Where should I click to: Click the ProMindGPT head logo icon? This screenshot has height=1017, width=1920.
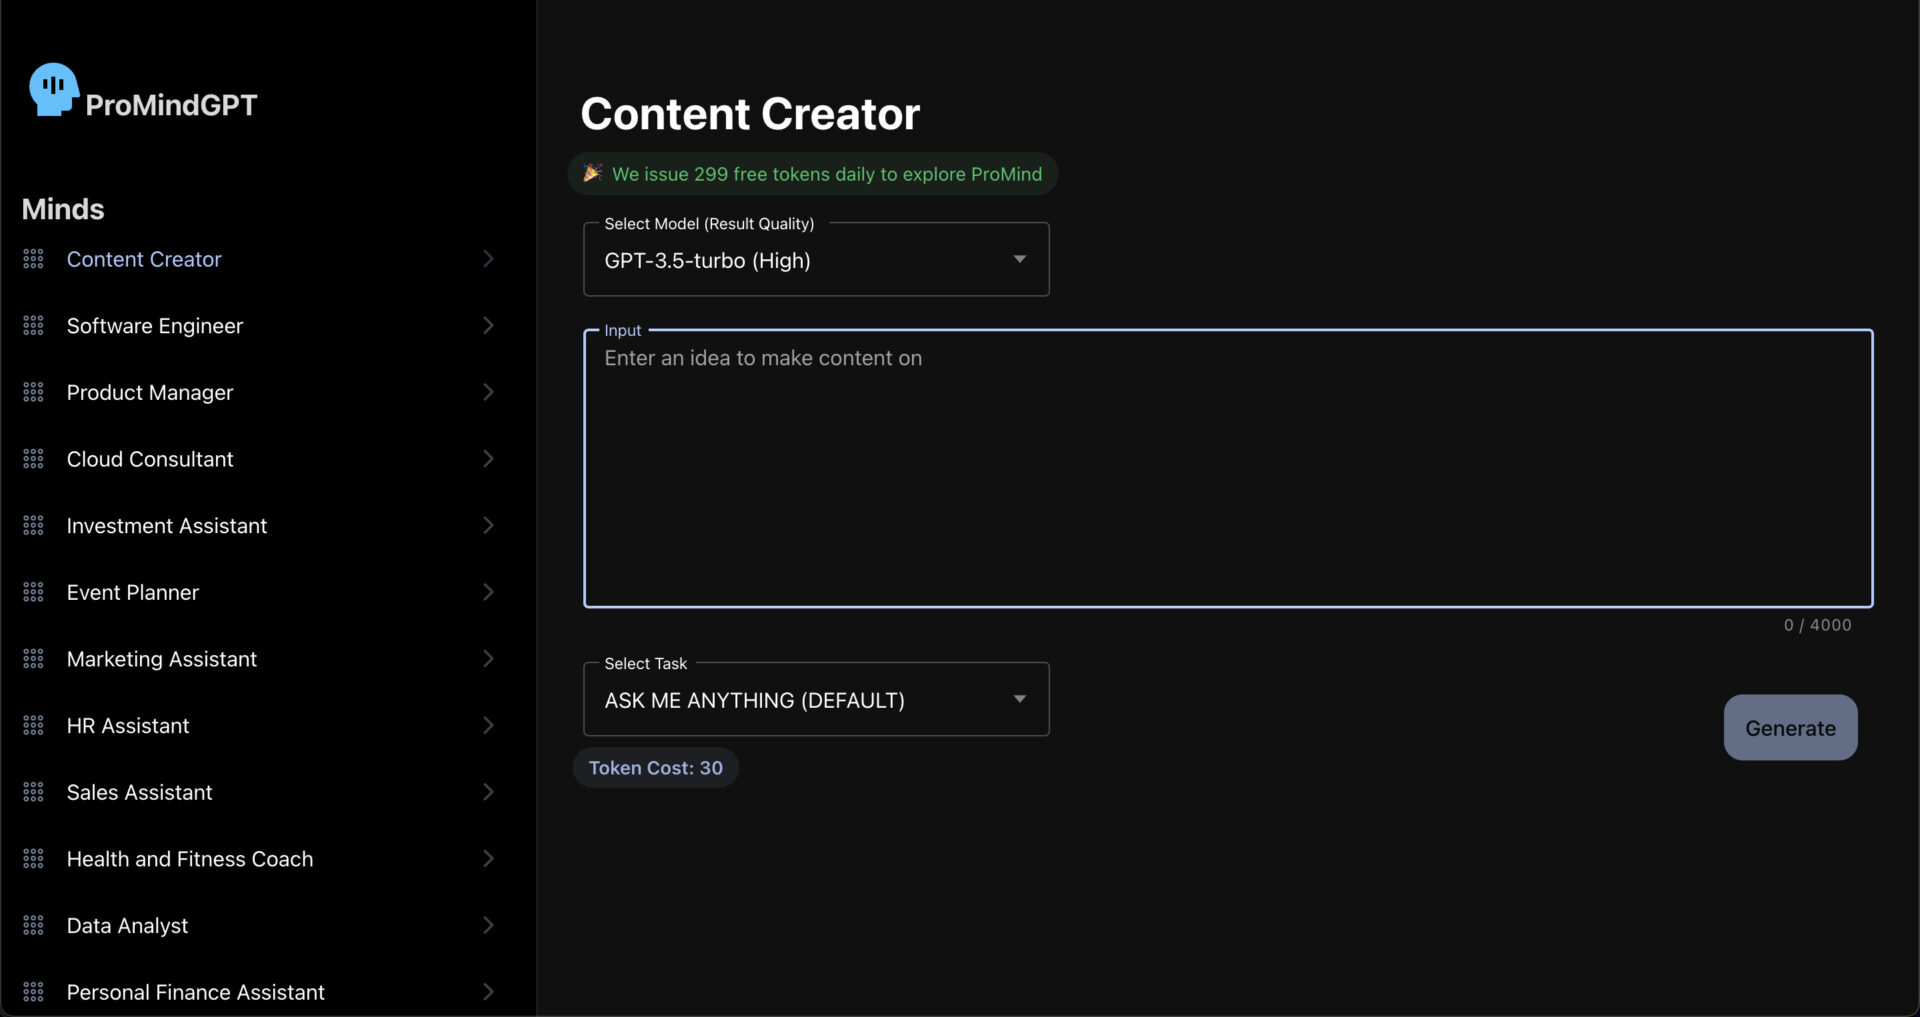(x=54, y=90)
